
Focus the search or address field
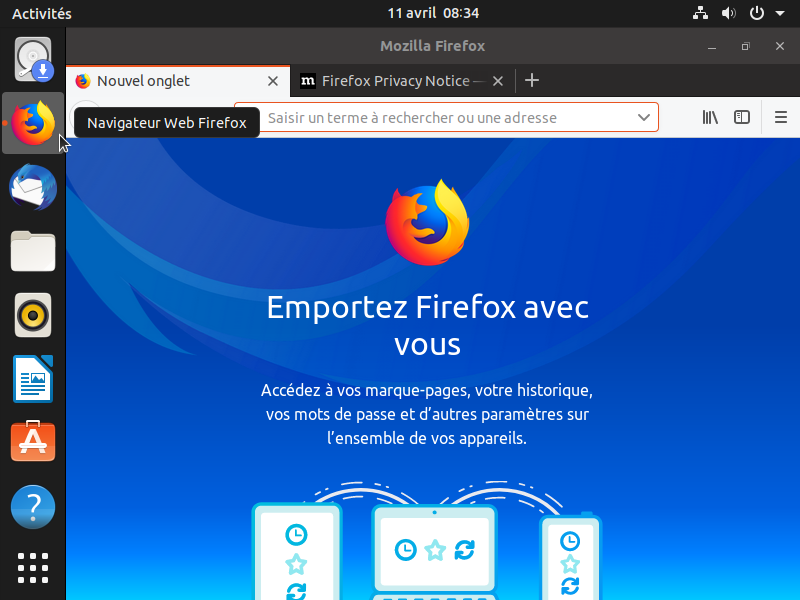(440, 117)
